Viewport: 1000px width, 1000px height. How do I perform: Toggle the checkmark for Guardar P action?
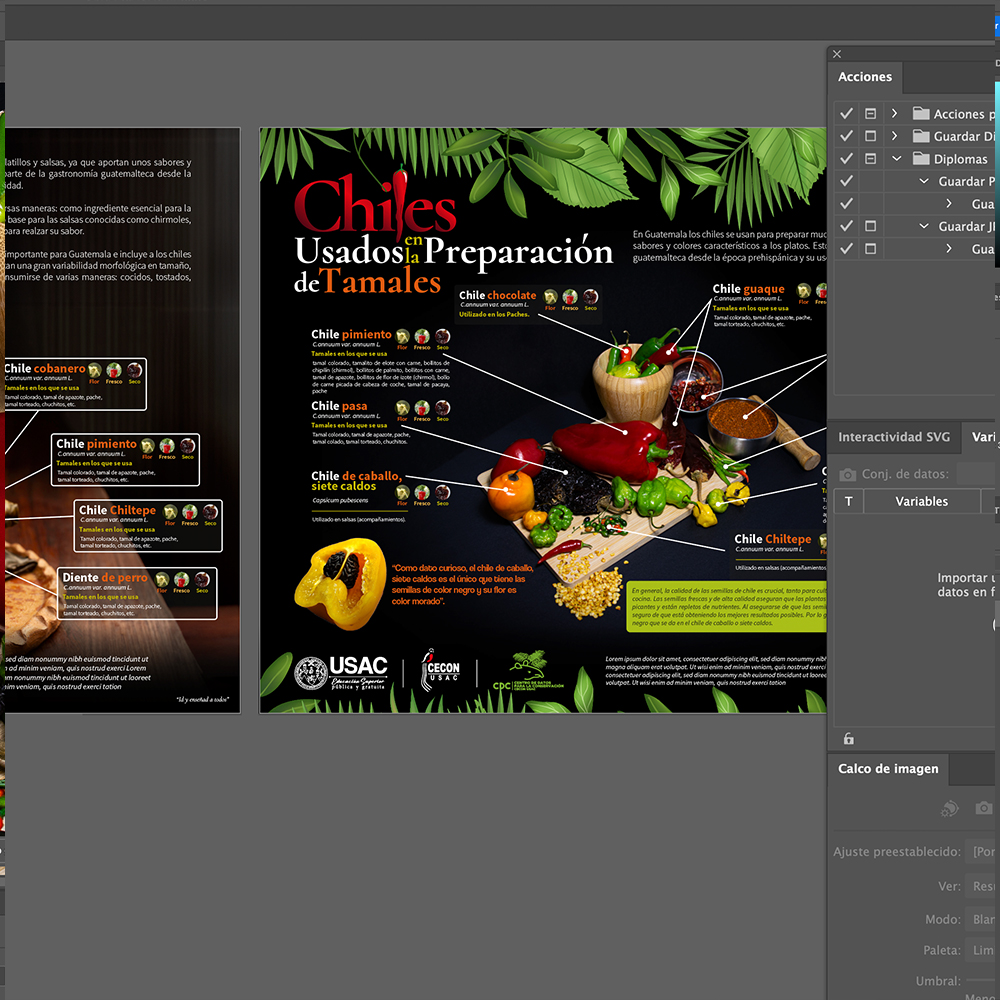846,181
